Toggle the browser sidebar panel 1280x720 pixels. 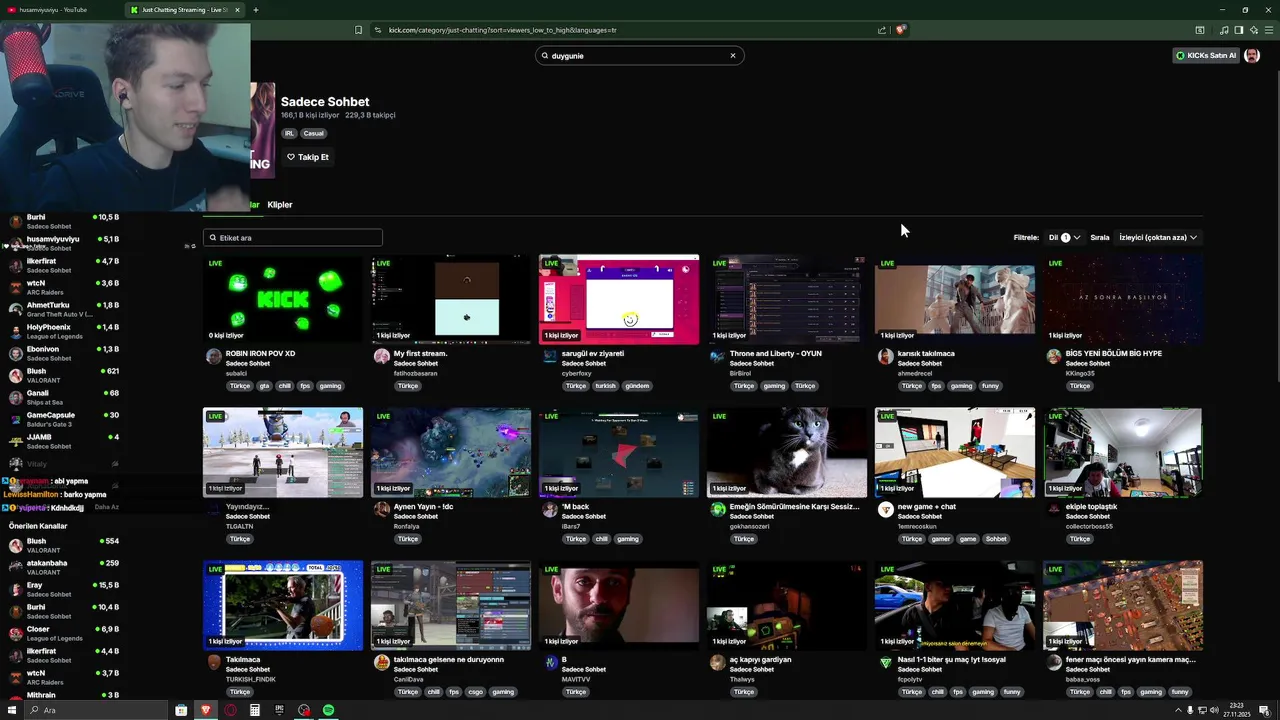point(1239,30)
